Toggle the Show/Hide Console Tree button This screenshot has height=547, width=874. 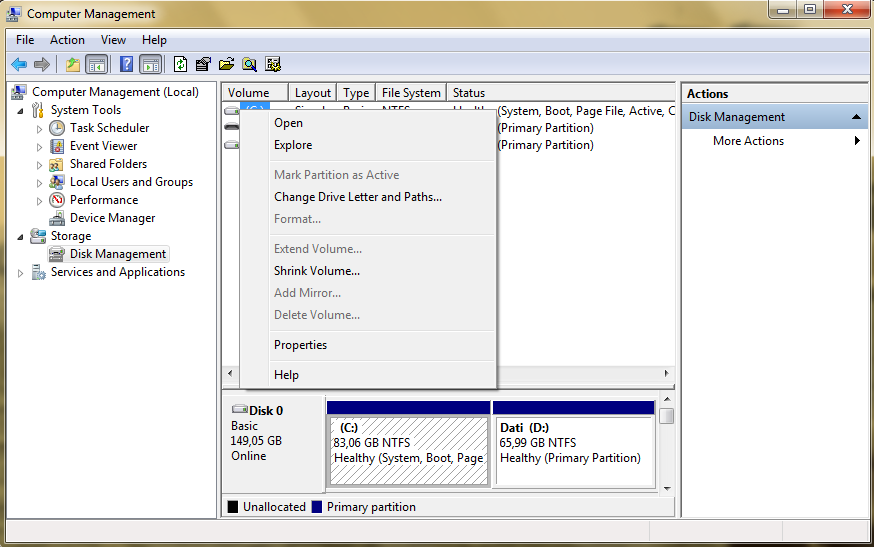point(96,64)
